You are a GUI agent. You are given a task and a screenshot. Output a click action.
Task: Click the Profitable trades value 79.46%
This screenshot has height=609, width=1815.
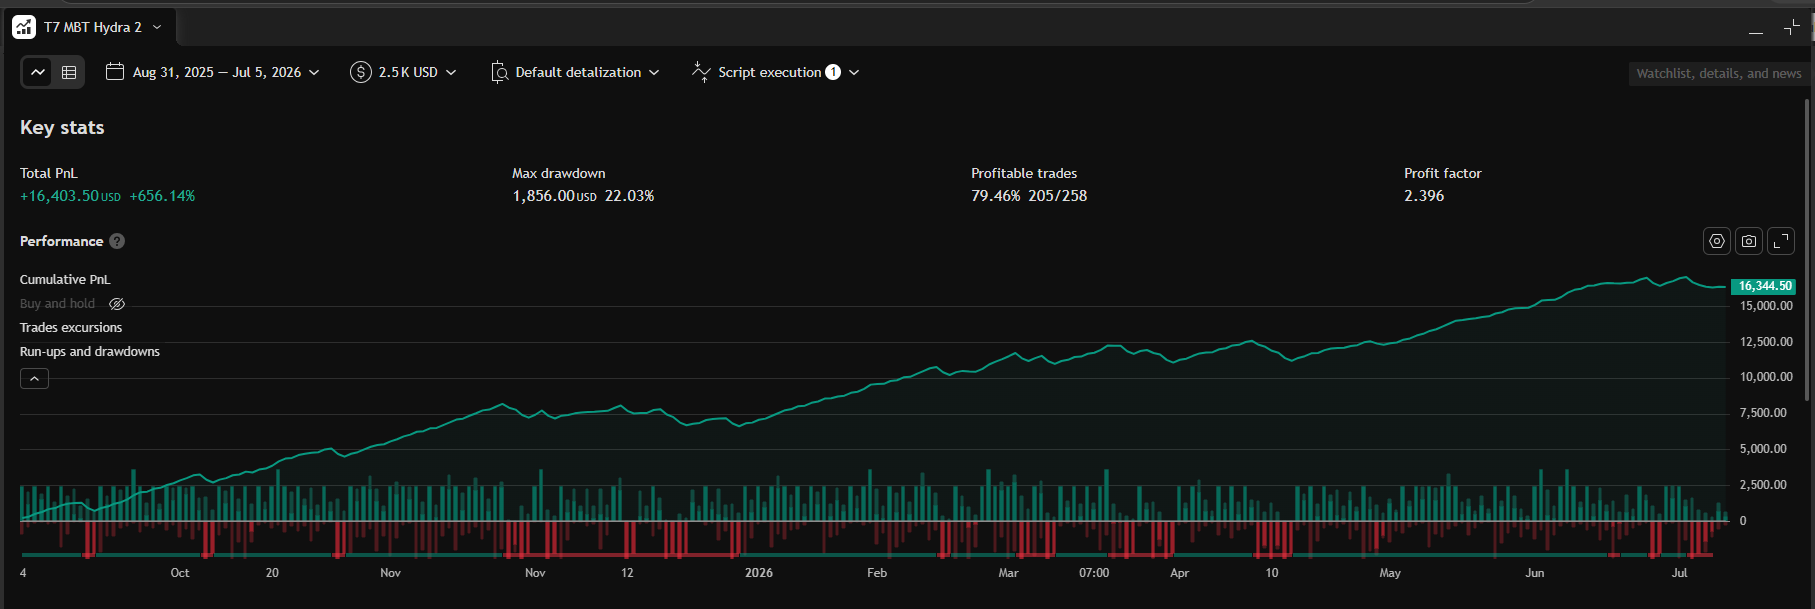[996, 196]
